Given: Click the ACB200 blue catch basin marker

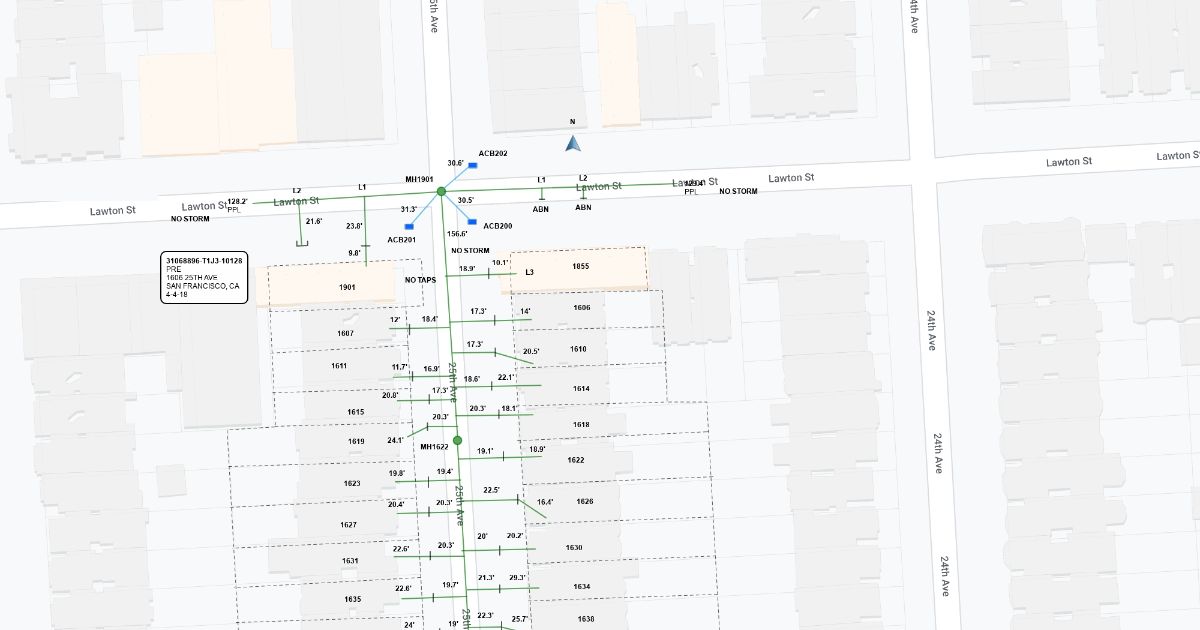Looking at the screenshot, I should coord(471,223).
